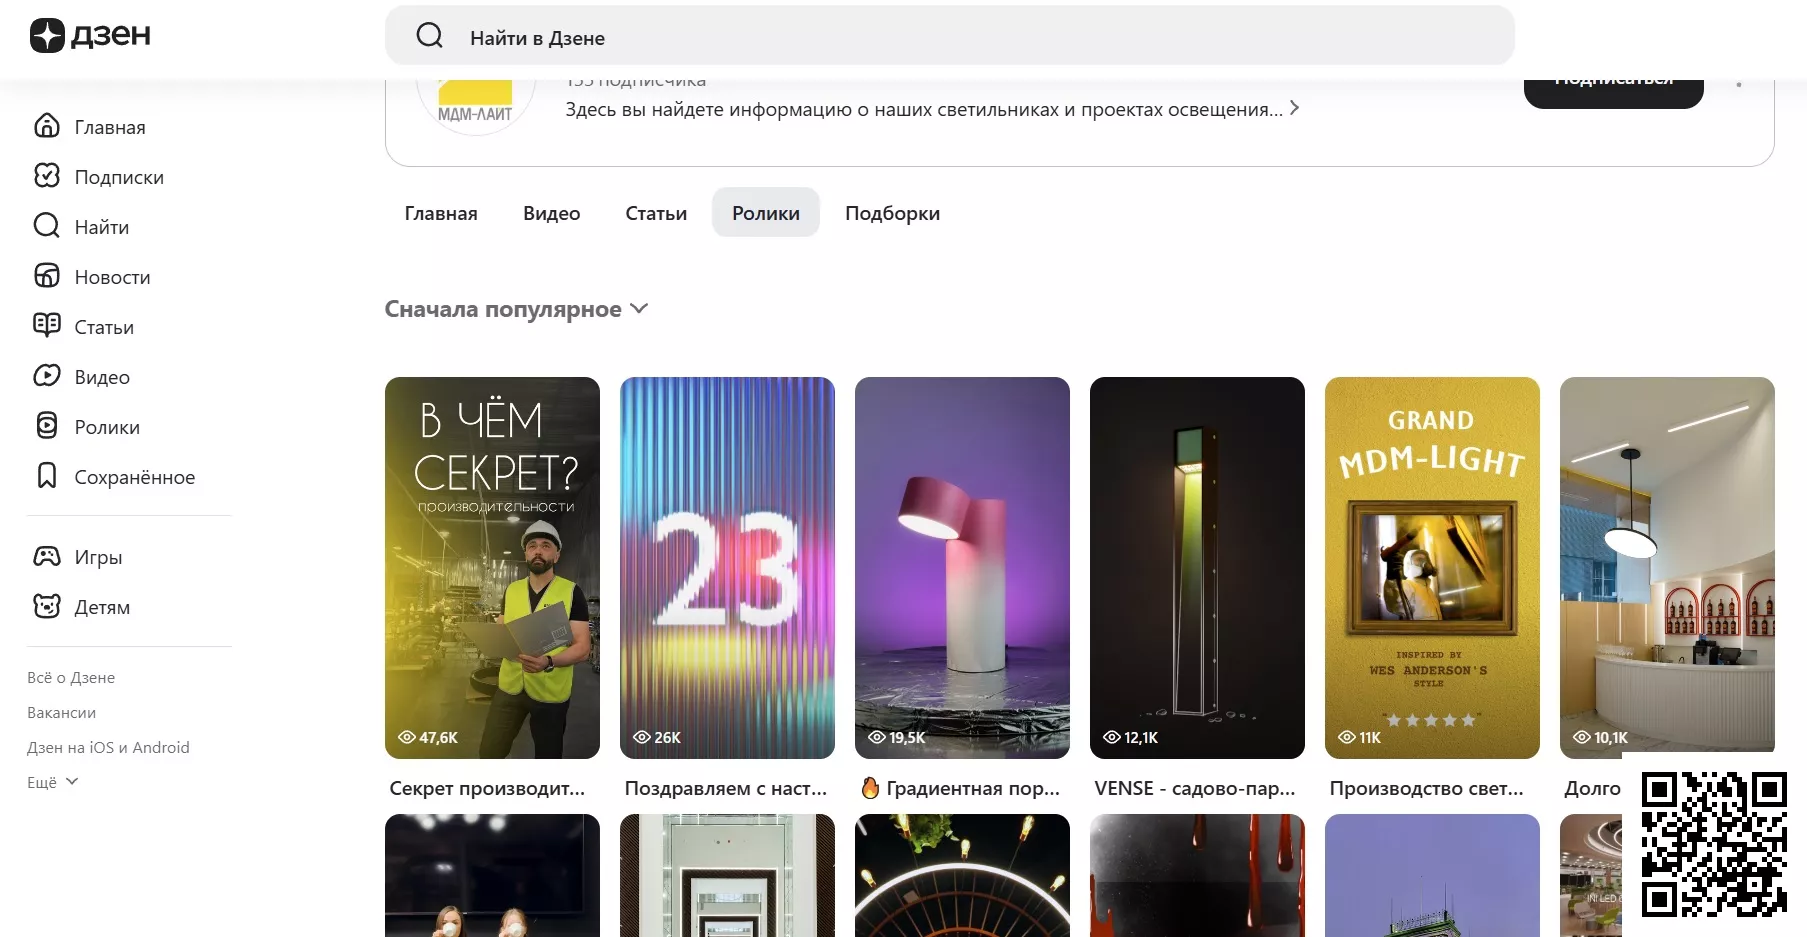Image resolution: width=1807 pixels, height=937 pixels.
Task: Open the second-row red dripping paint thumbnail
Action: [x=1197, y=875]
